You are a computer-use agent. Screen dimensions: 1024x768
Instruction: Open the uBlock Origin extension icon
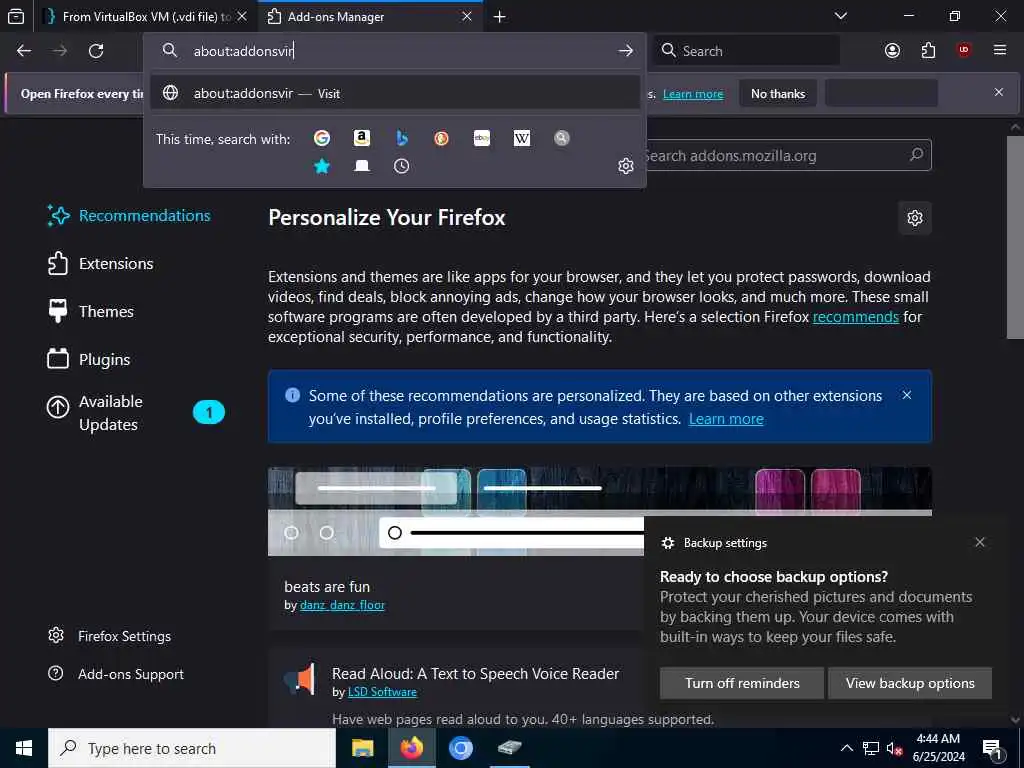click(964, 50)
